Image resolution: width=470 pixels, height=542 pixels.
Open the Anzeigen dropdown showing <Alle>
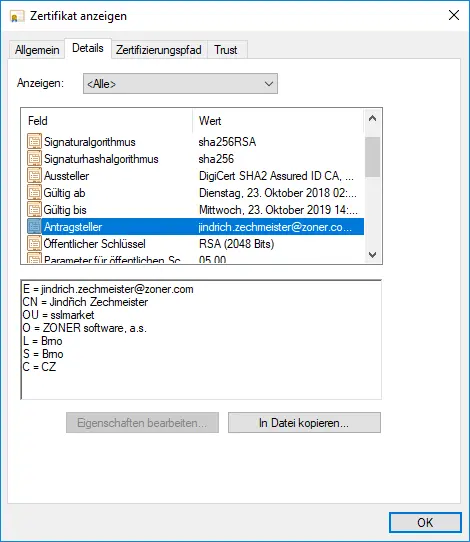pos(180,84)
